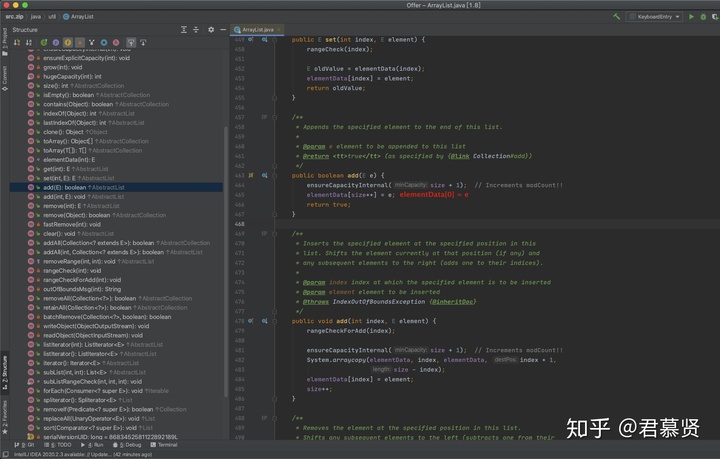Viewport: 720px width, 459px height.
Task: Toggle pink Show Lambdas filter icon
Action: pos(116,42)
